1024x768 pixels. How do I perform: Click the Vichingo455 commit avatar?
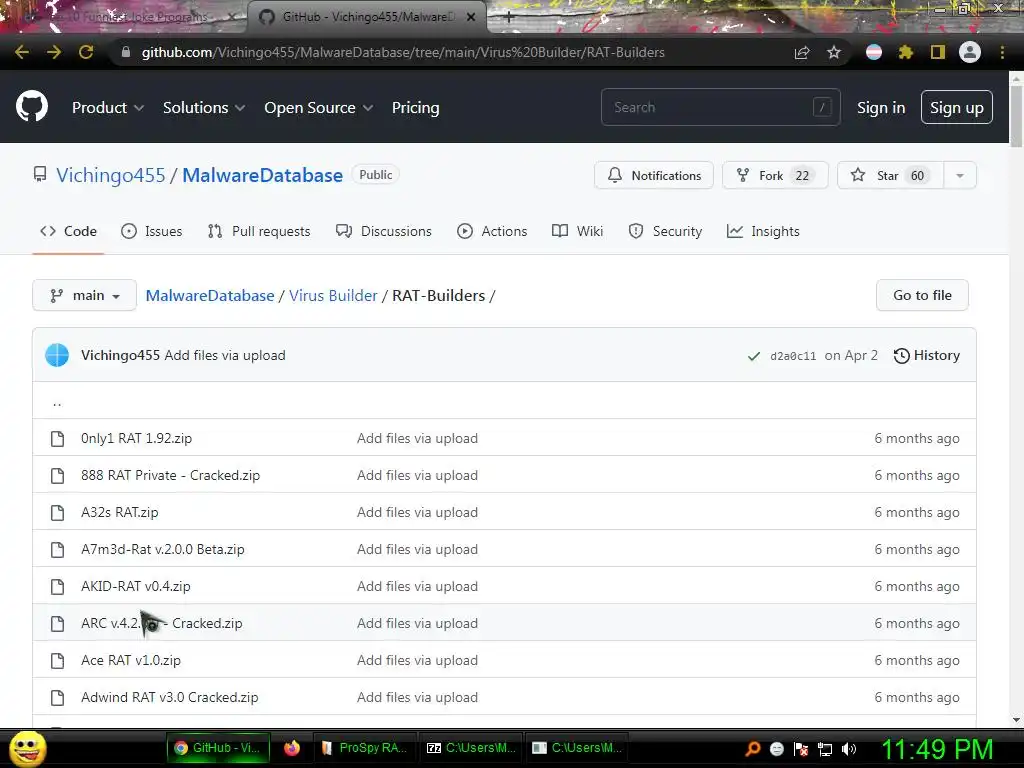57,355
